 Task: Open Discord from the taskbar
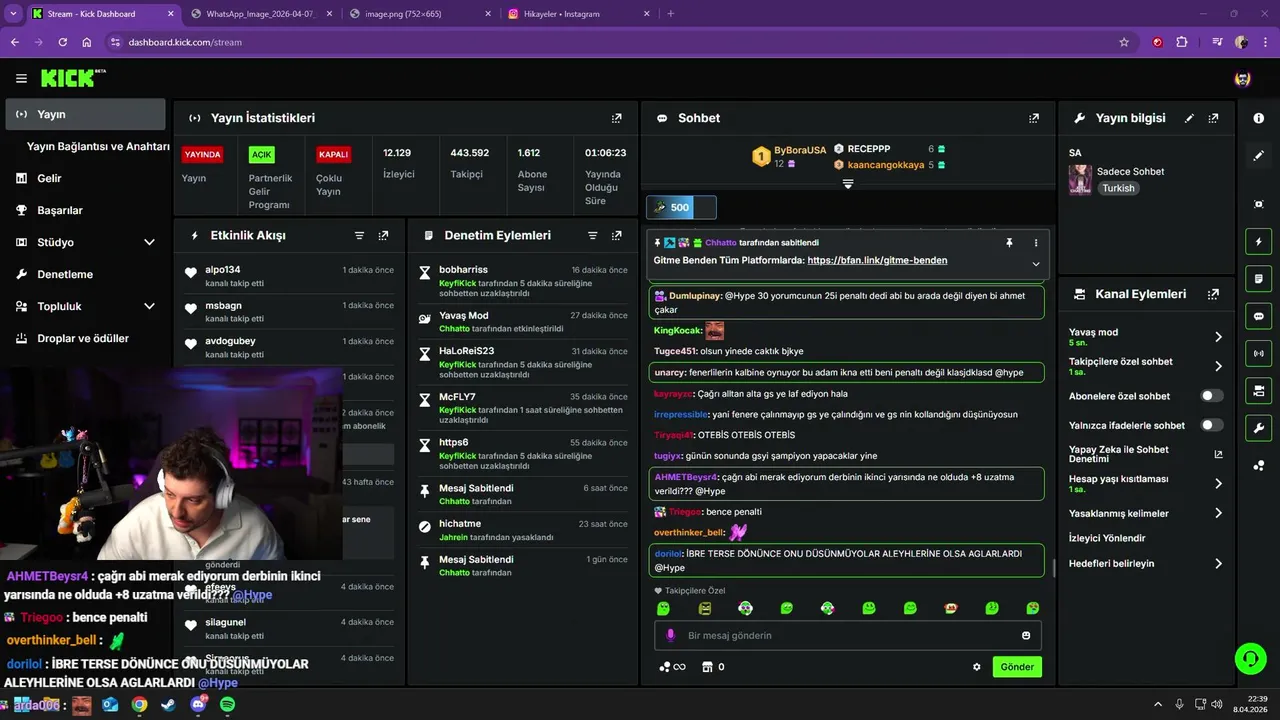198,705
